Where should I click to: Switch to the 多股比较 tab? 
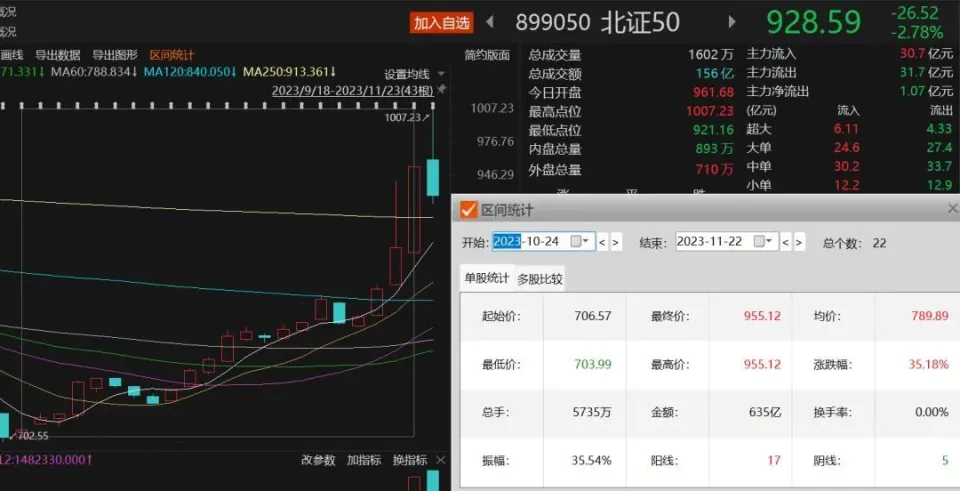click(x=540, y=280)
